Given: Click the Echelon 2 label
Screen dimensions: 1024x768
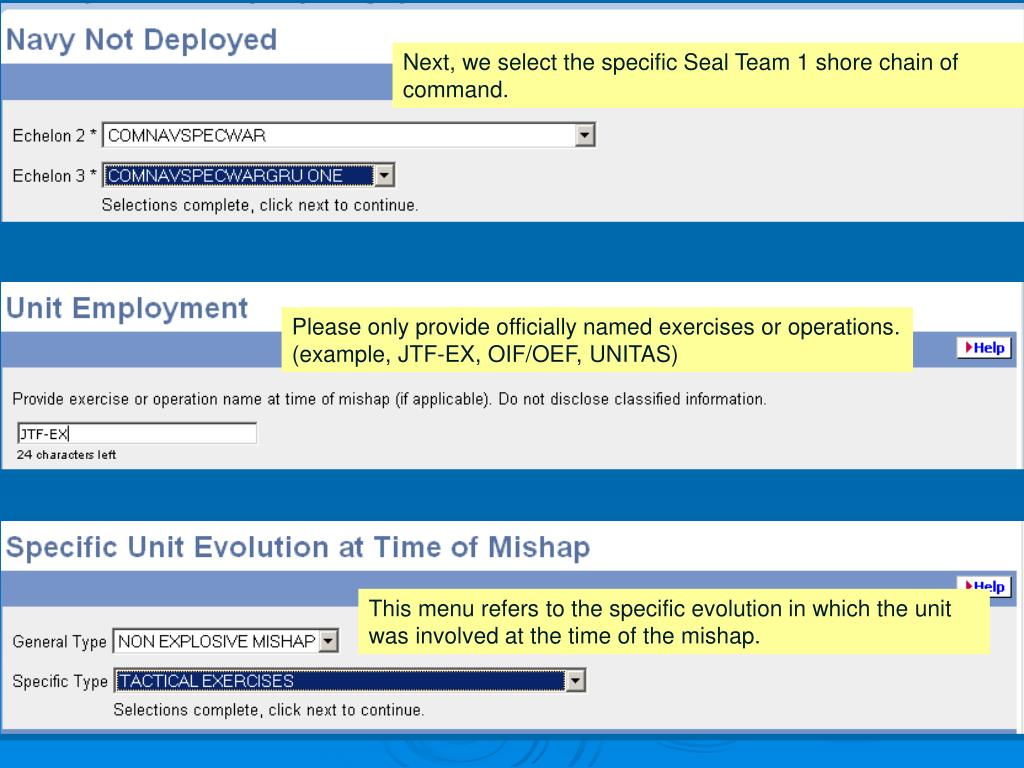Looking at the screenshot, I should pyautogui.click(x=54, y=136).
